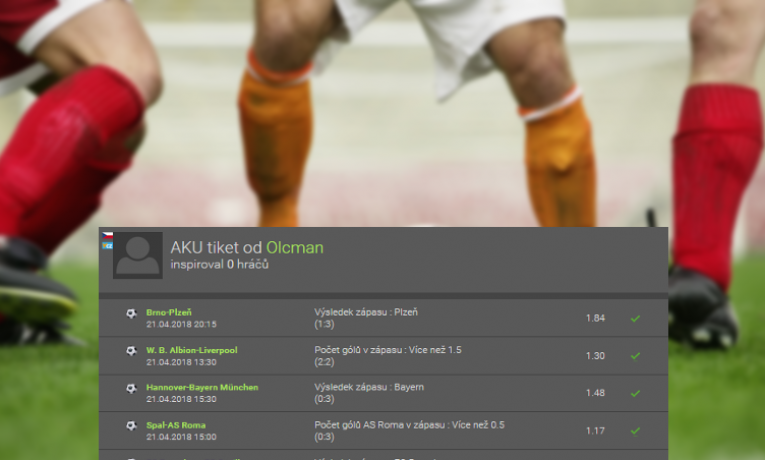This screenshot has height=460, width=765.
Task: Click 'inspiroval 0 hráčů' text
Action: coord(220,264)
